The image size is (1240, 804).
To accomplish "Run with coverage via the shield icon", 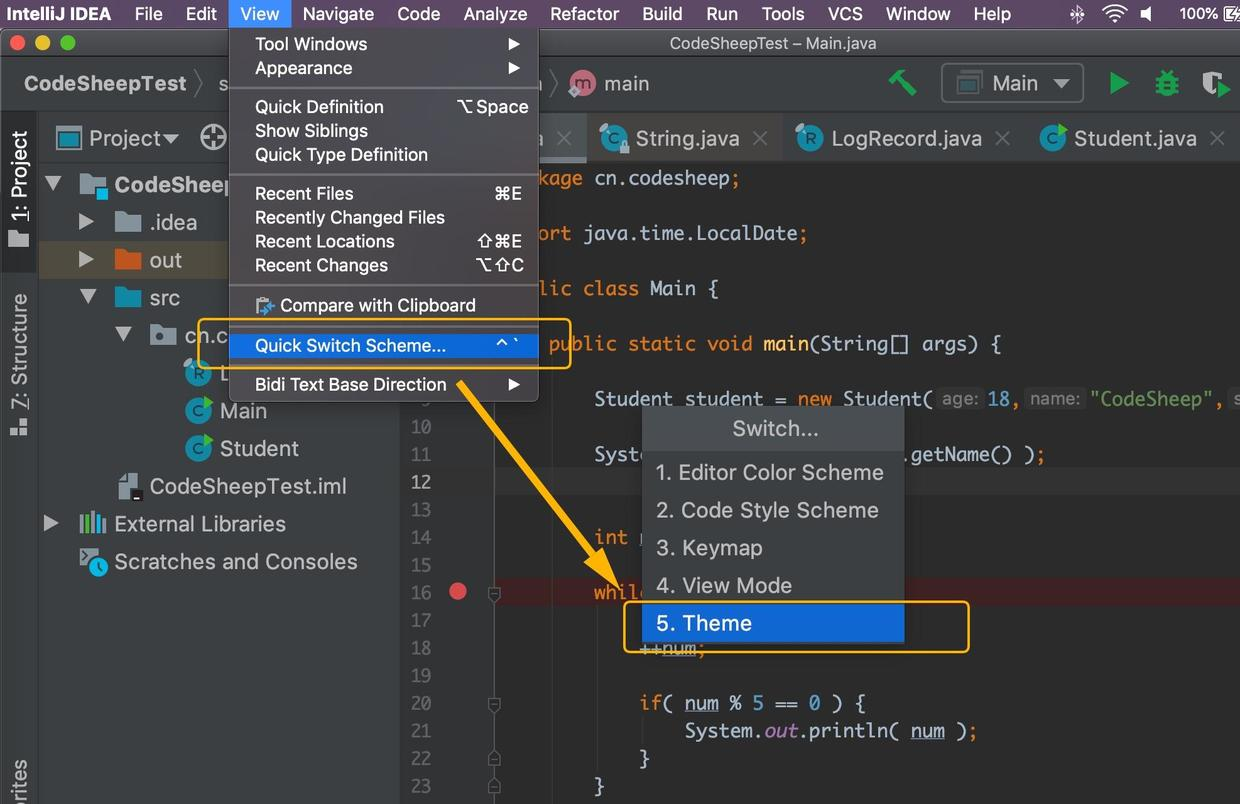I will [1215, 84].
